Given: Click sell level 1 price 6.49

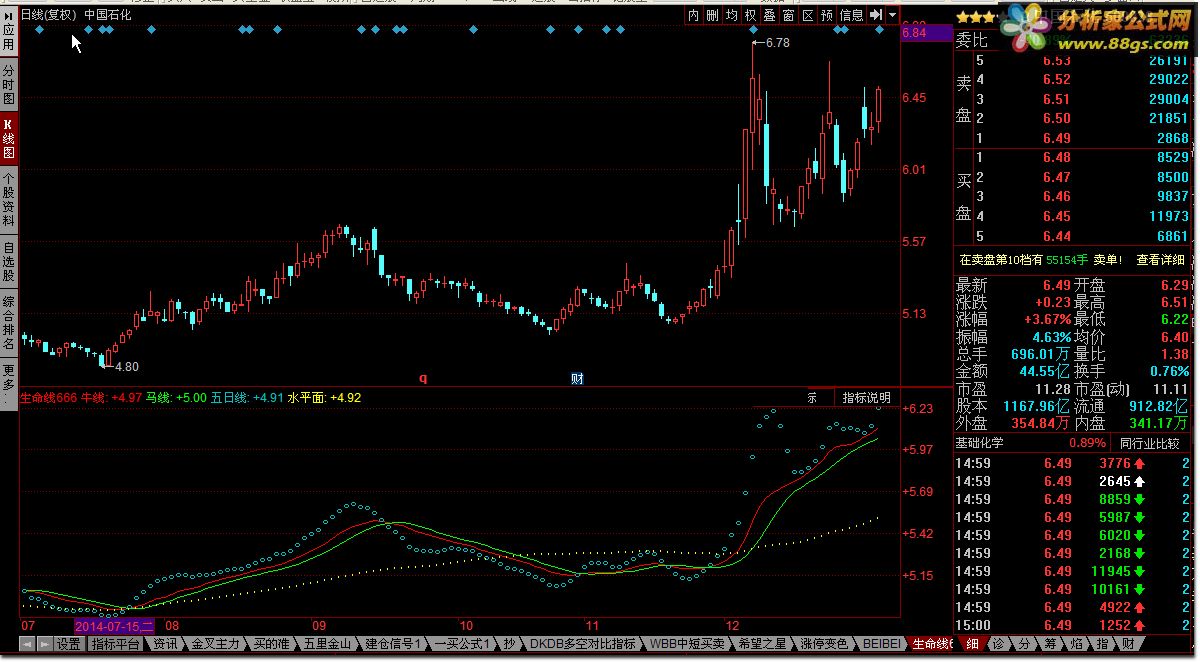Looking at the screenshot, I should pyautogui.click(x=1057, y=138).
